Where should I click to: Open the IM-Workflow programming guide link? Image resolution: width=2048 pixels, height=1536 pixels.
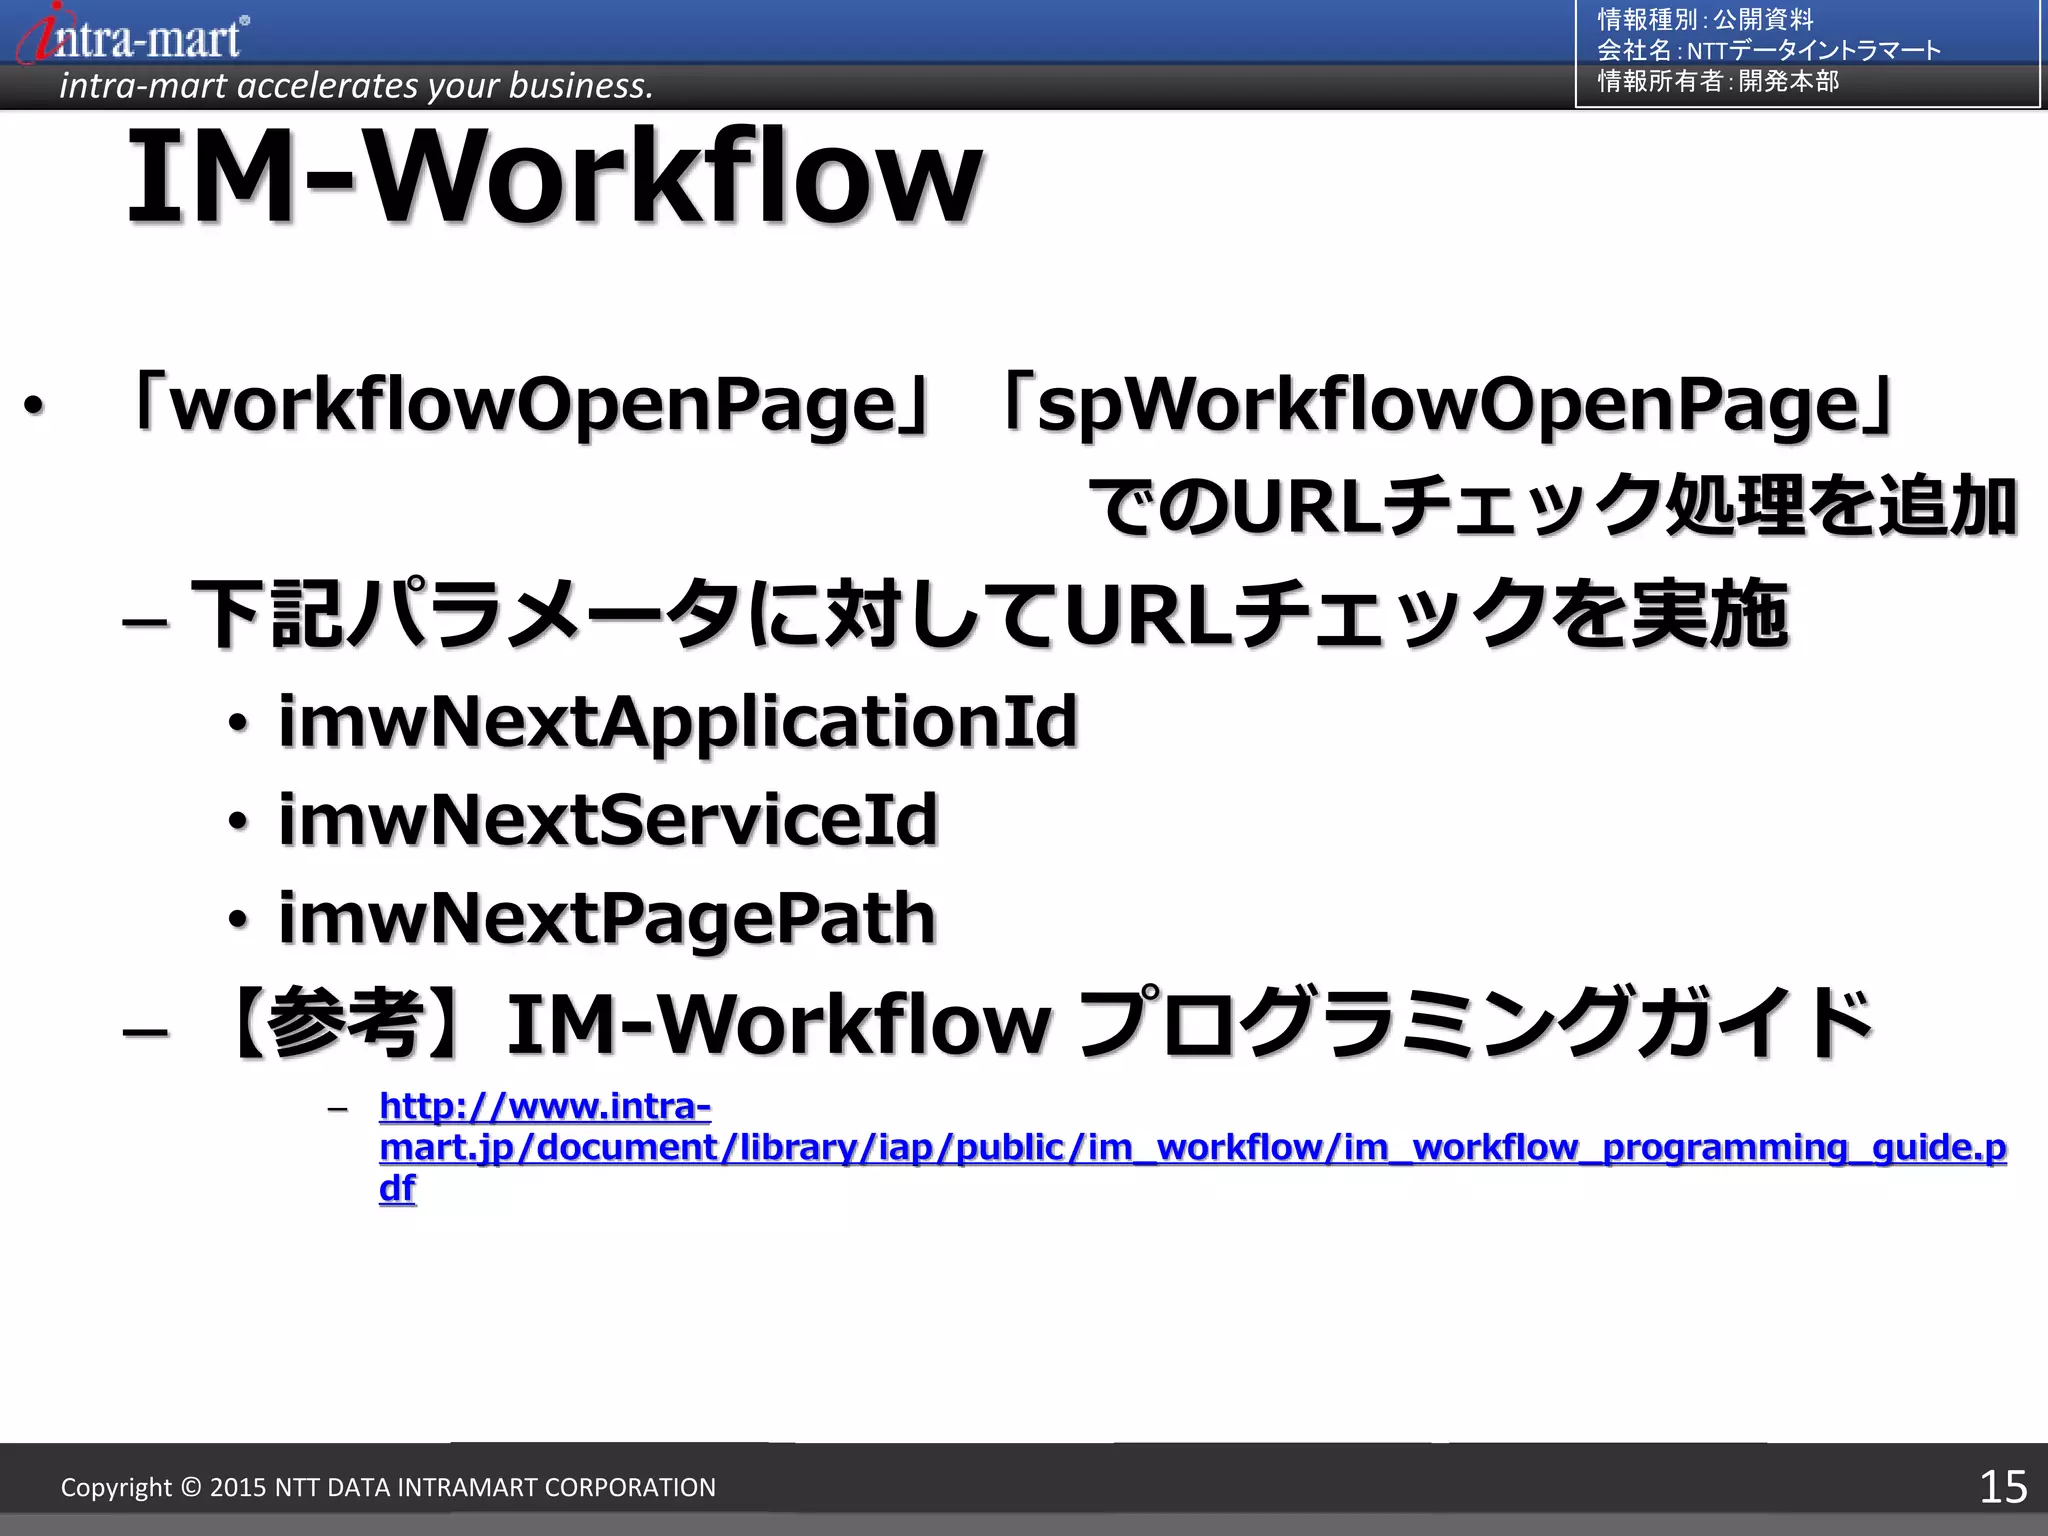coord(1190,1147)
